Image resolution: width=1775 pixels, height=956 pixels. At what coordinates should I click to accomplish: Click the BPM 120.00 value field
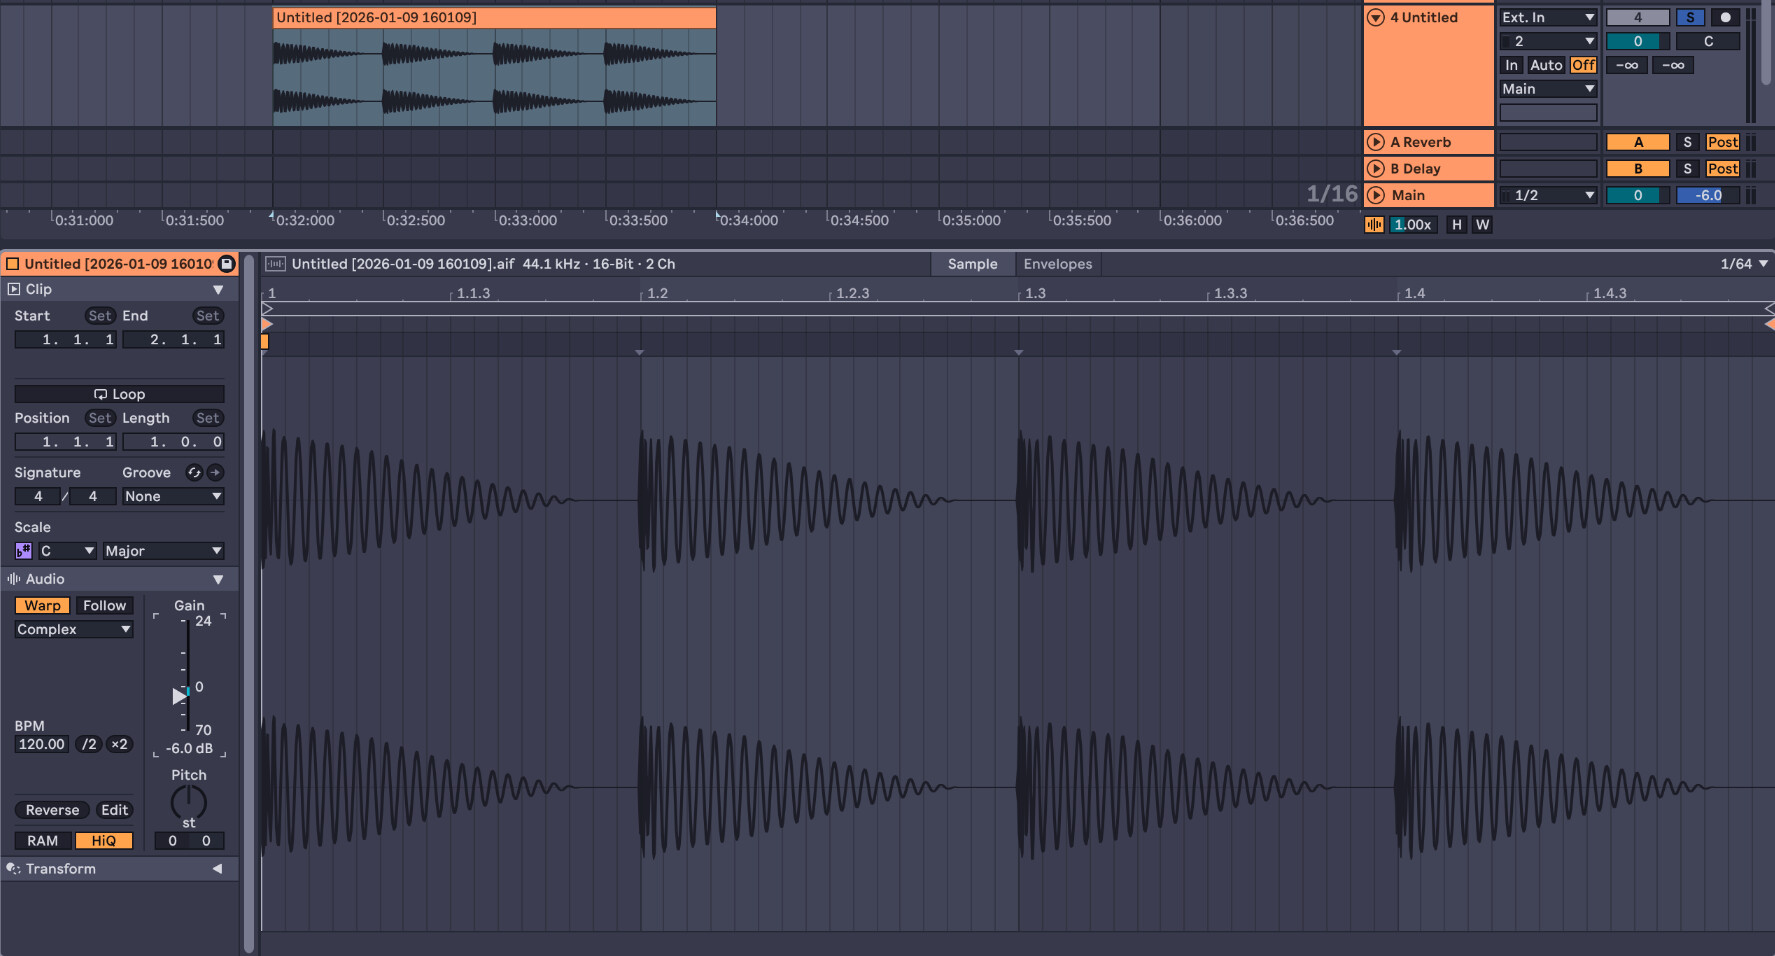(42, 744)
